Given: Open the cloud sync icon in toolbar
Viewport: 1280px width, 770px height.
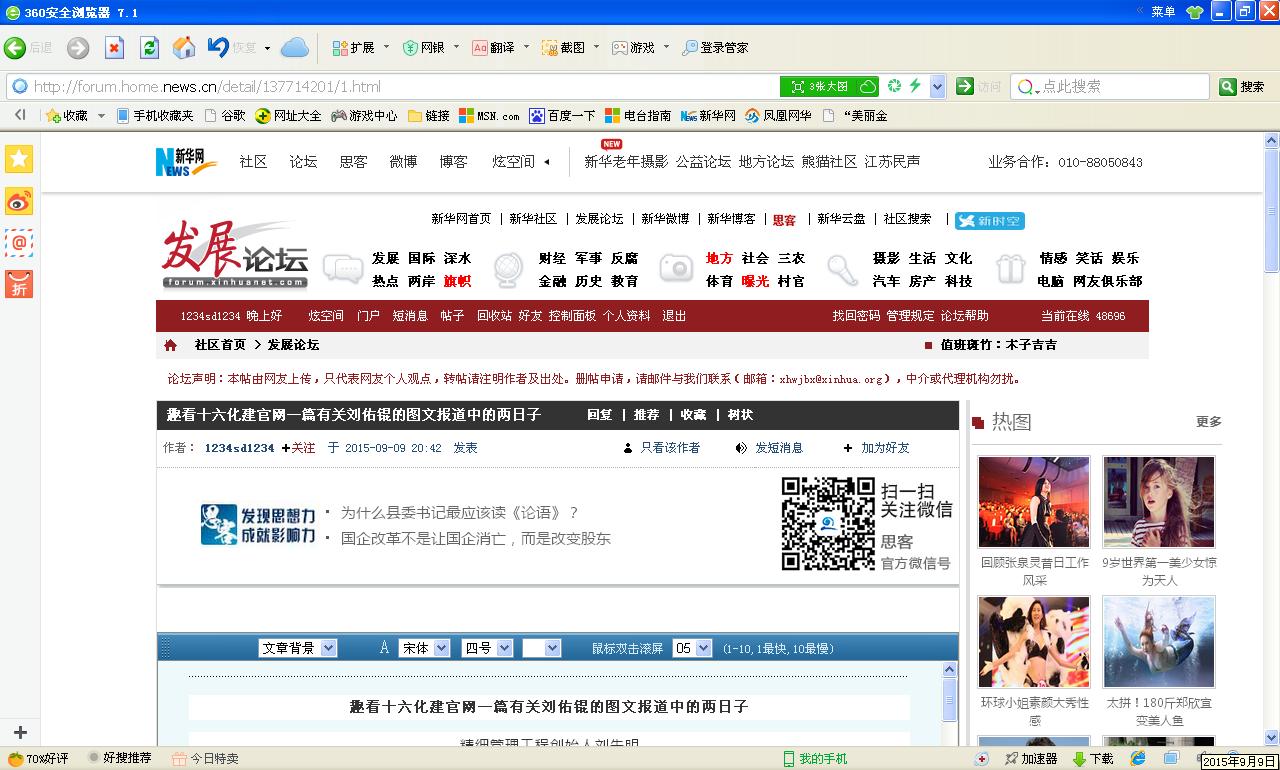Looking at the screenshot, I should [294, 47].
